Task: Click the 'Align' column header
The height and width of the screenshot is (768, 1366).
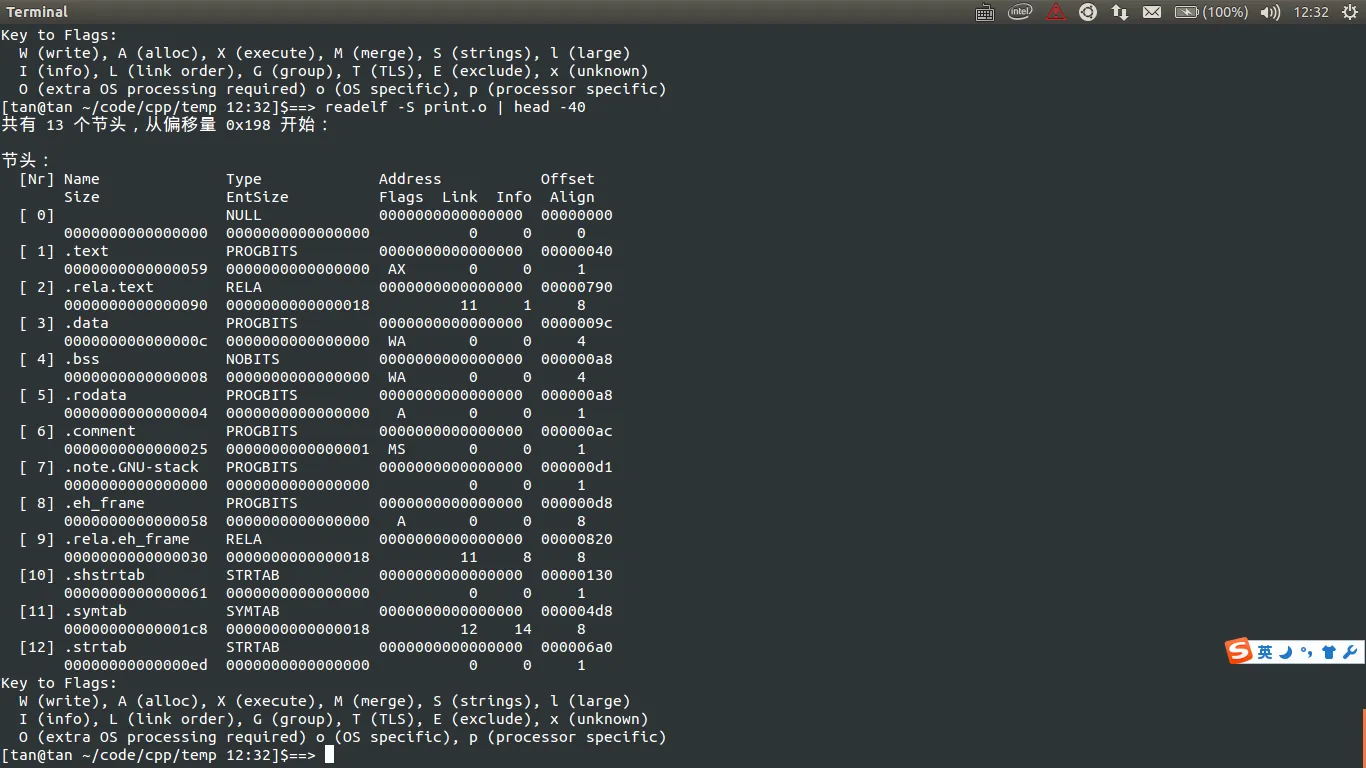Action: click(572, 197)
